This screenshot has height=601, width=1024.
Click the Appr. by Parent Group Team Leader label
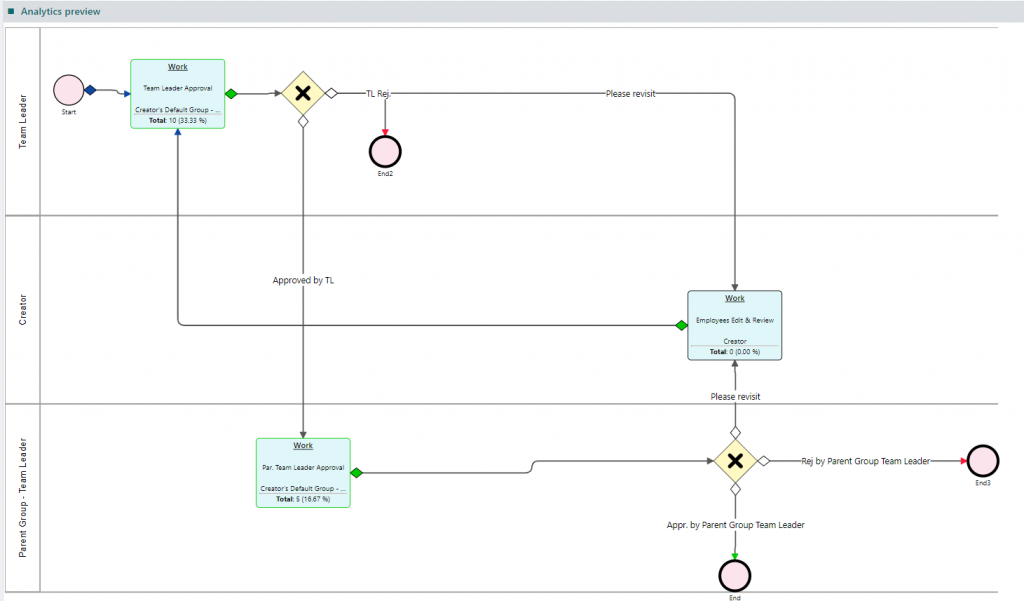tap(735, 524)
